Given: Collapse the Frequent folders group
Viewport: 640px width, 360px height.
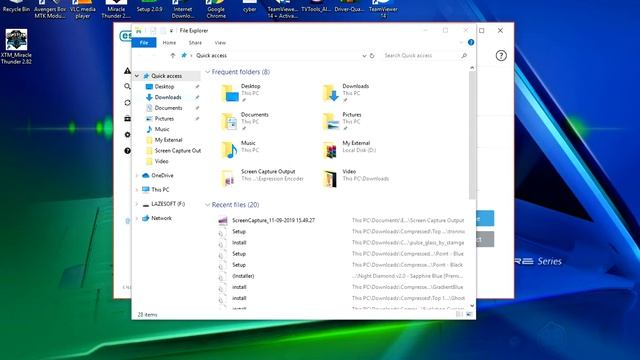Looking at the screenshot, I should (x=207, y=72).
